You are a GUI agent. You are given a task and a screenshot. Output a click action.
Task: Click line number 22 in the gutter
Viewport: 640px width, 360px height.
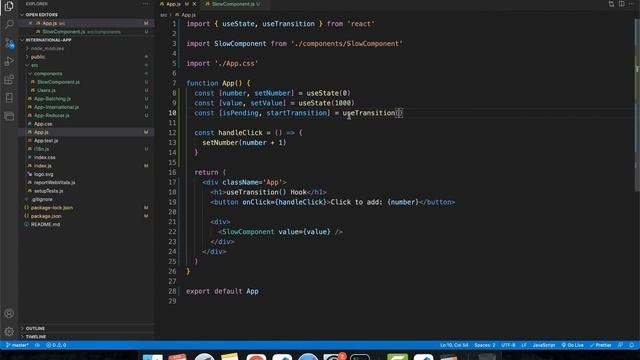pyautogui.click(x=172, y=231)
